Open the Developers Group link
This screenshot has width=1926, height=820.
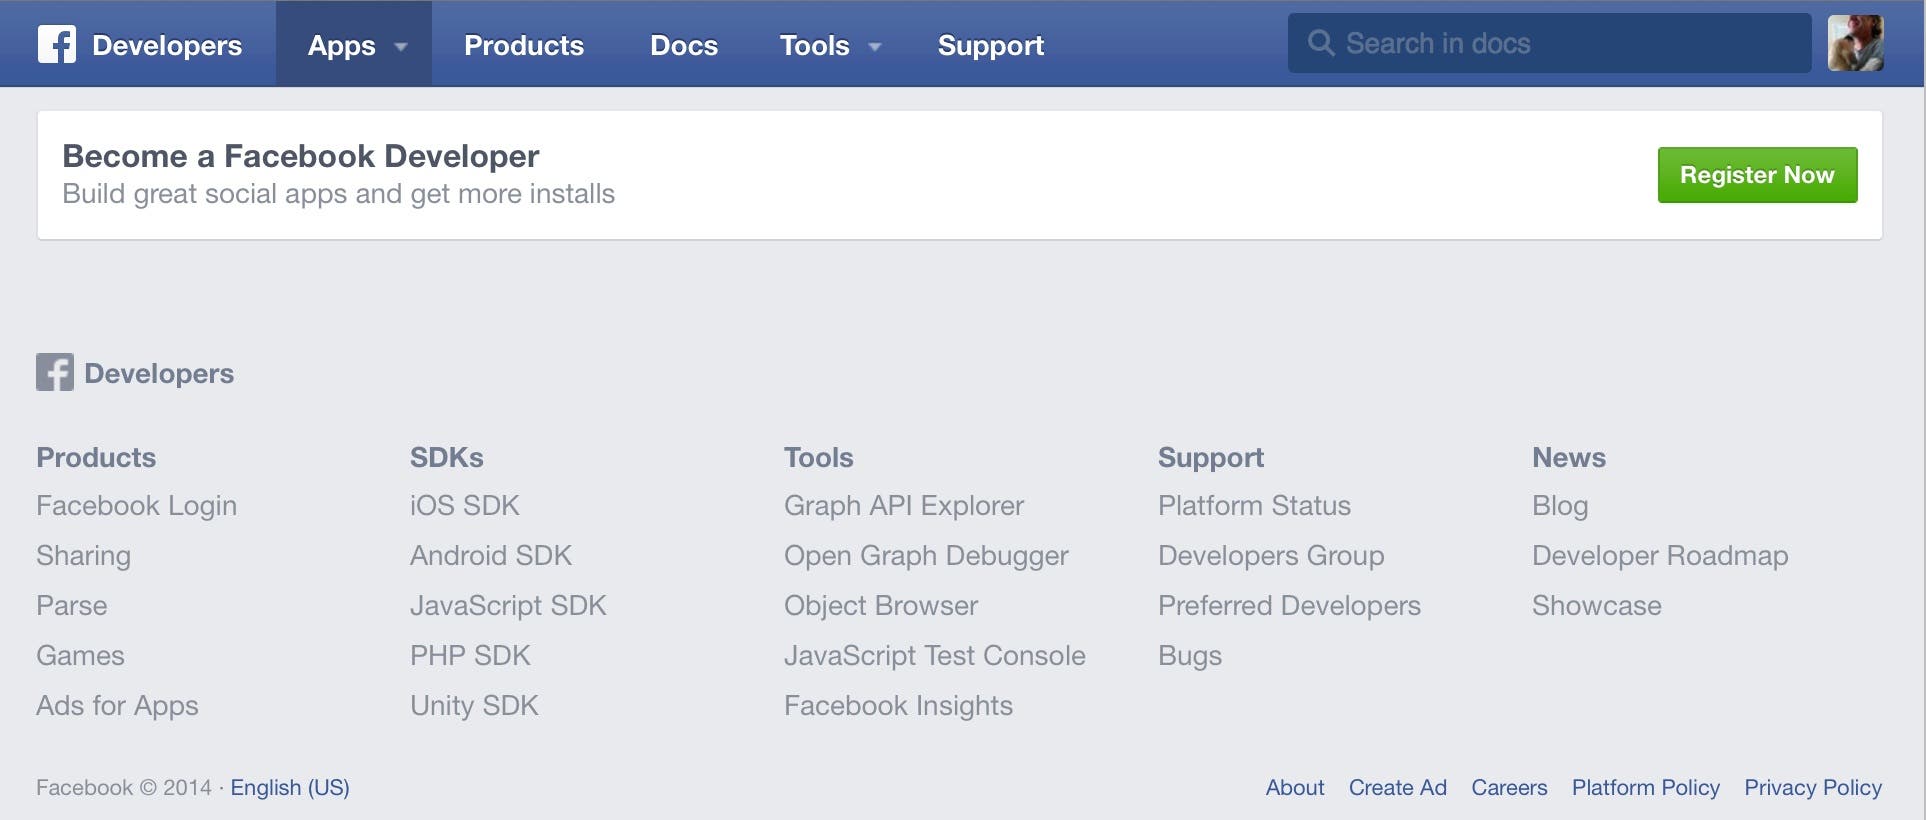tap(1271, 556)
